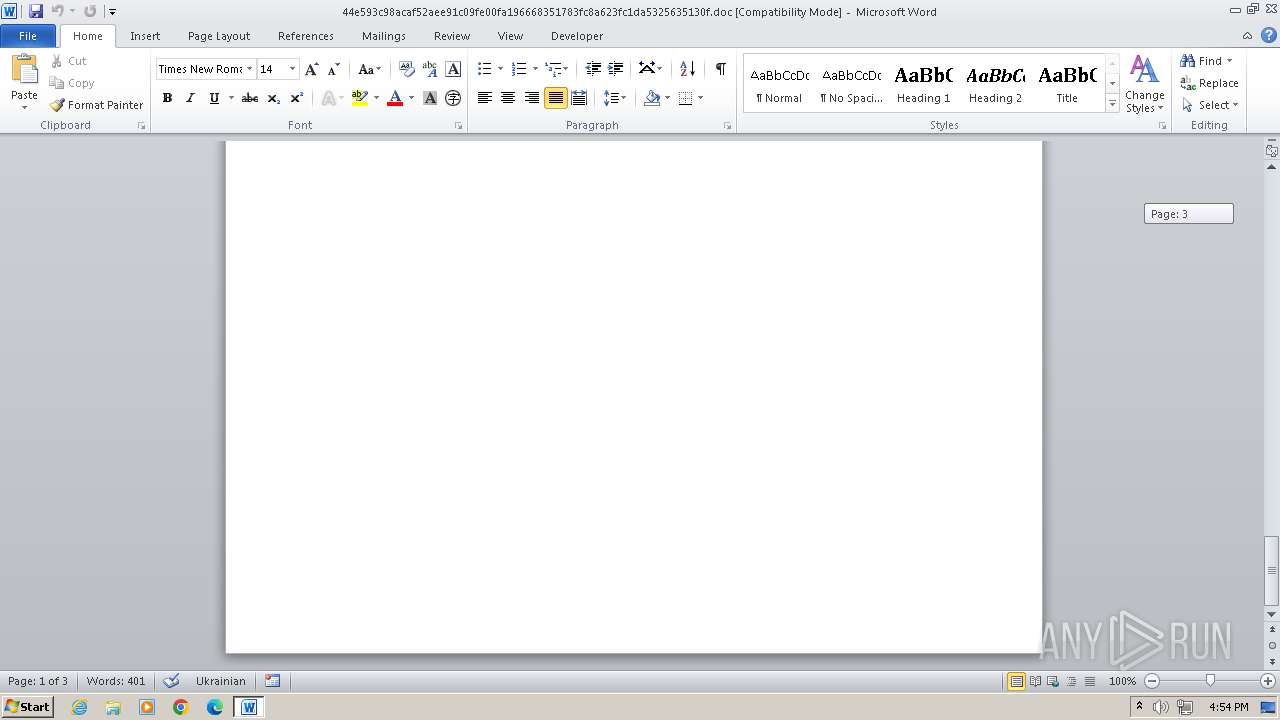This screenshot has height=720, width=1280.
Task: Switch to Web Layout view
Action: click(1052, 681)
